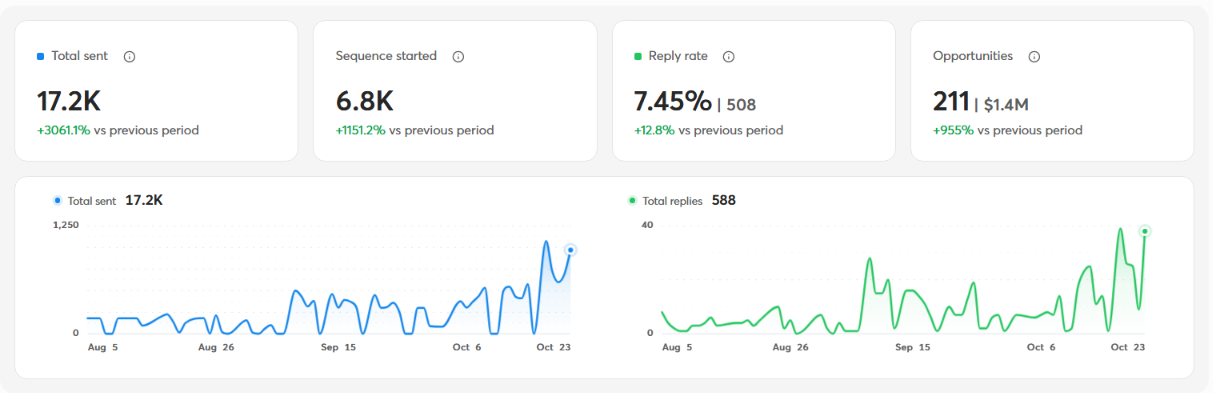Click the +1151.2% change text
1213x393 pixels.
[361, 130]
